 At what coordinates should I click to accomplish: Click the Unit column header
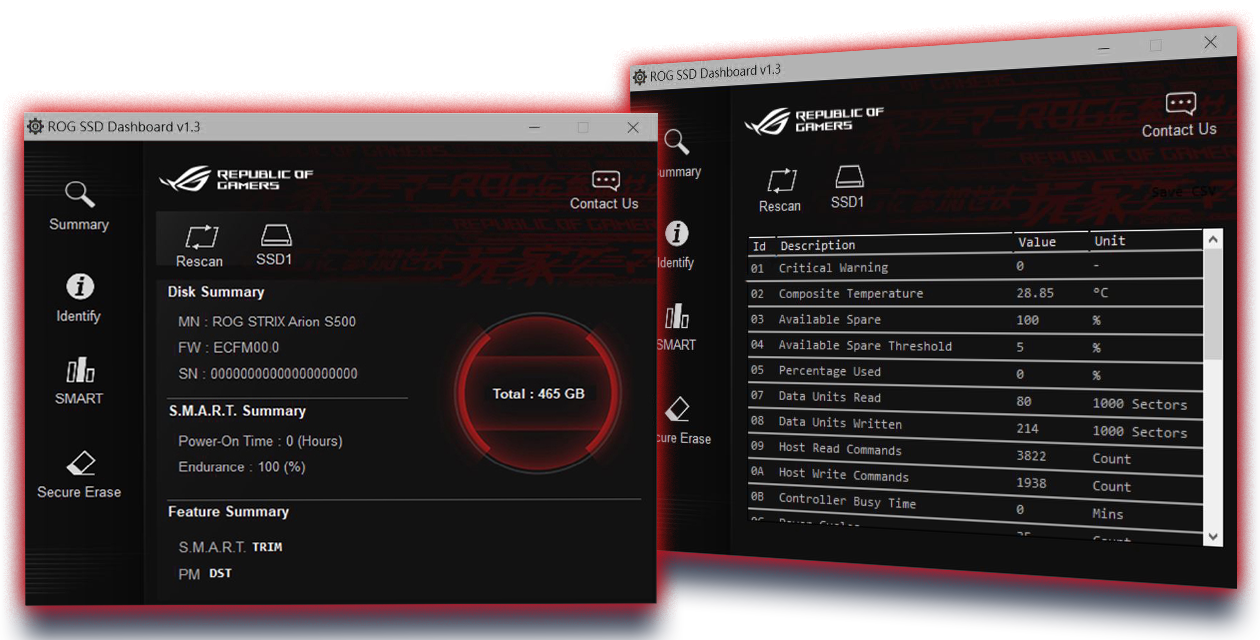pos(1109,241)
